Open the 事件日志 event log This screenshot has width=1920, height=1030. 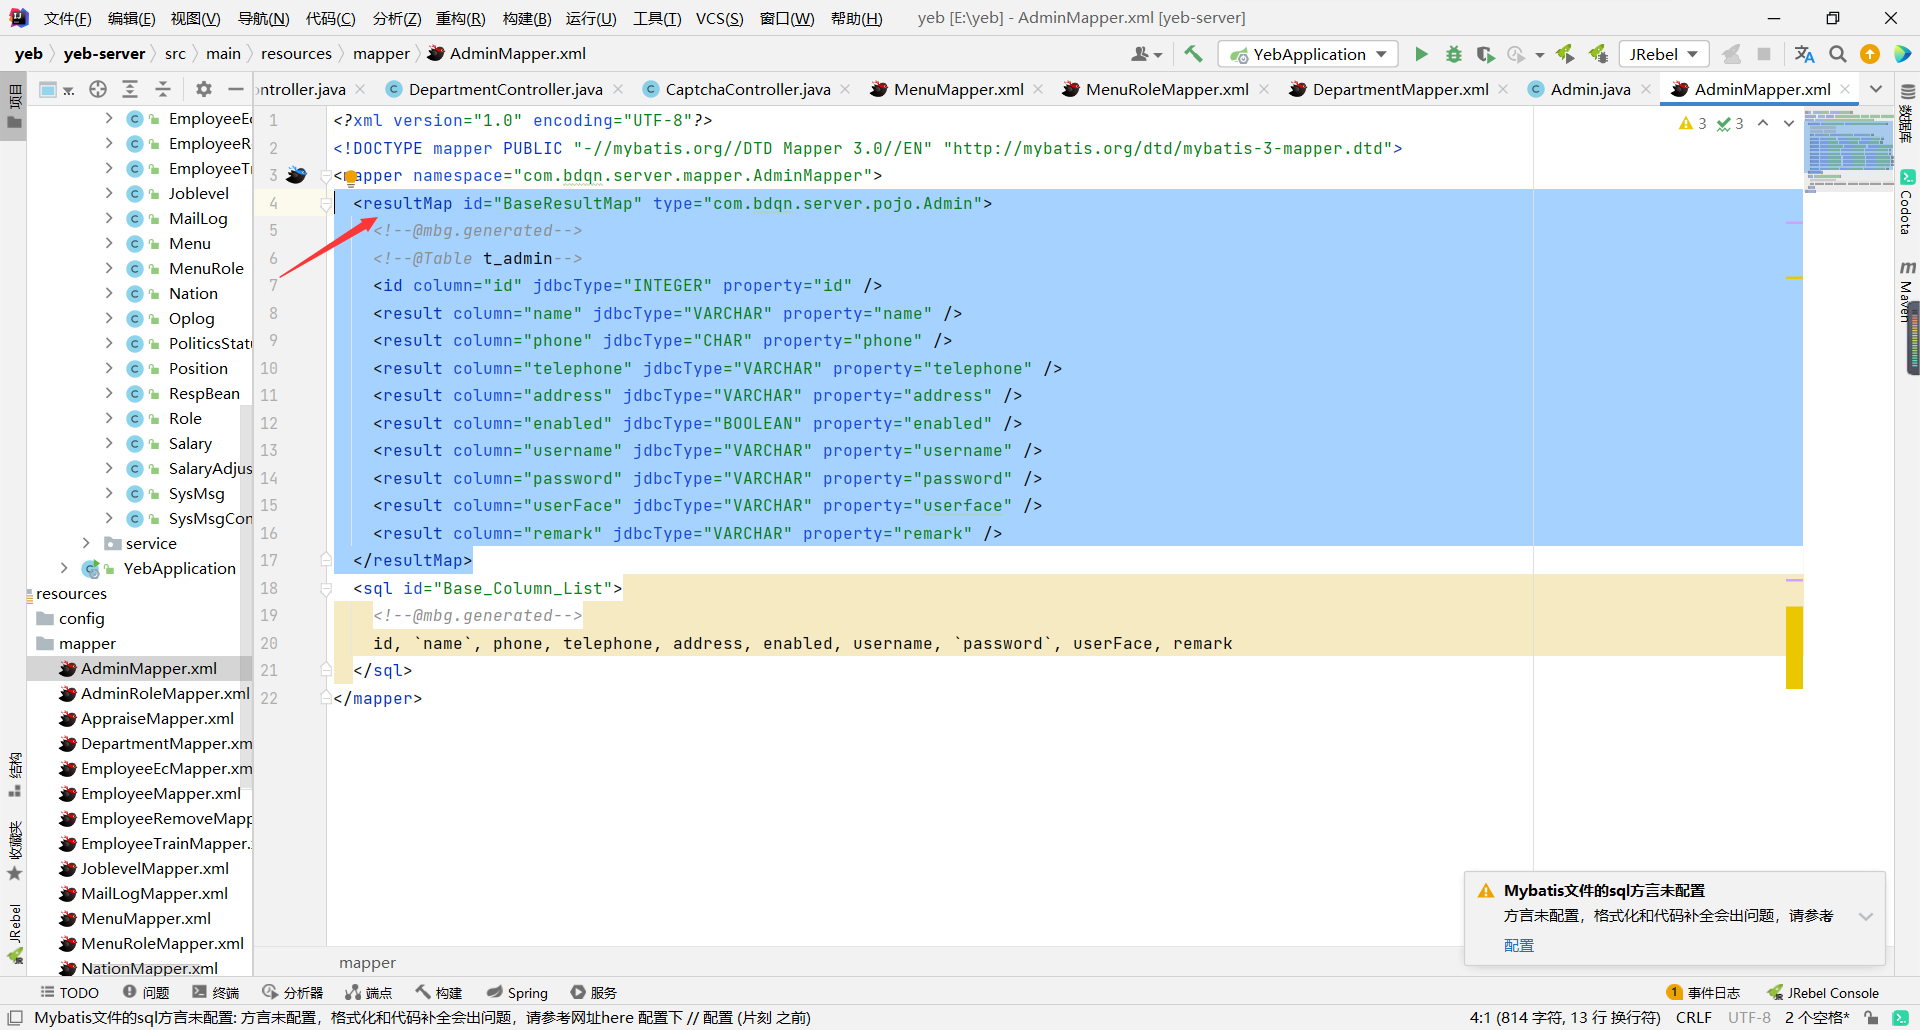1703,993
